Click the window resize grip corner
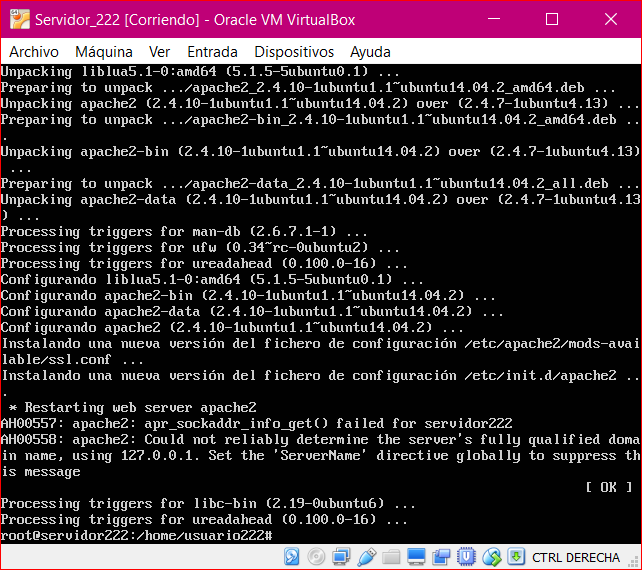 [635, 563]
